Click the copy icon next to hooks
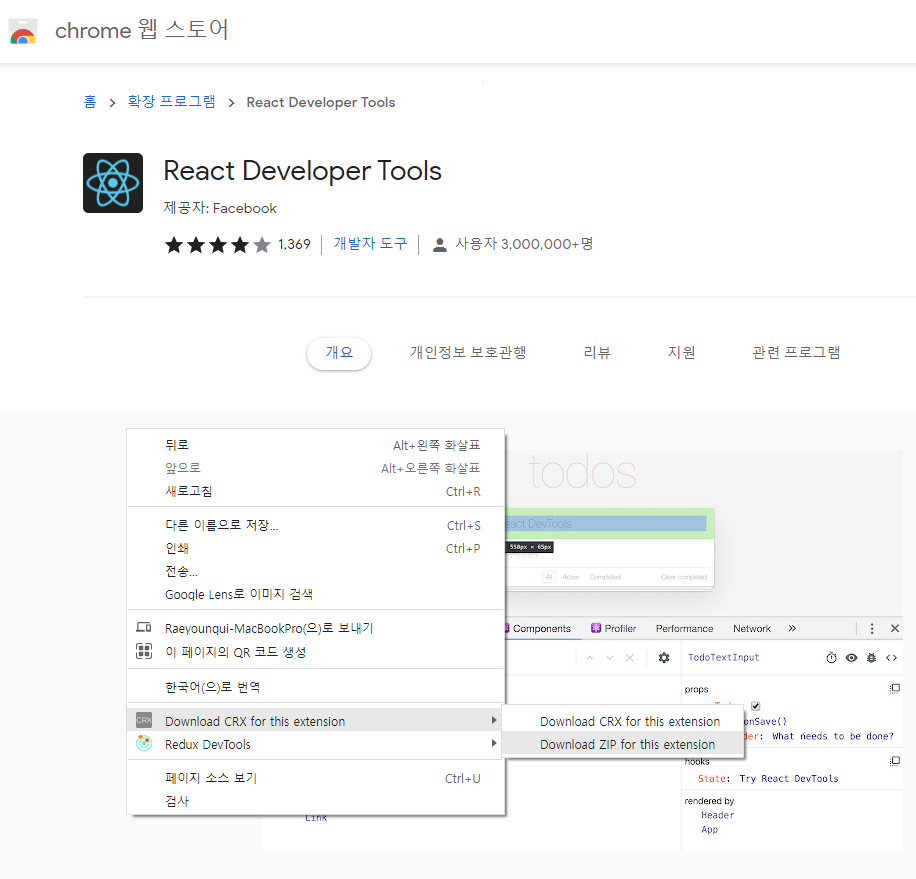 click(x=894, y=761)
